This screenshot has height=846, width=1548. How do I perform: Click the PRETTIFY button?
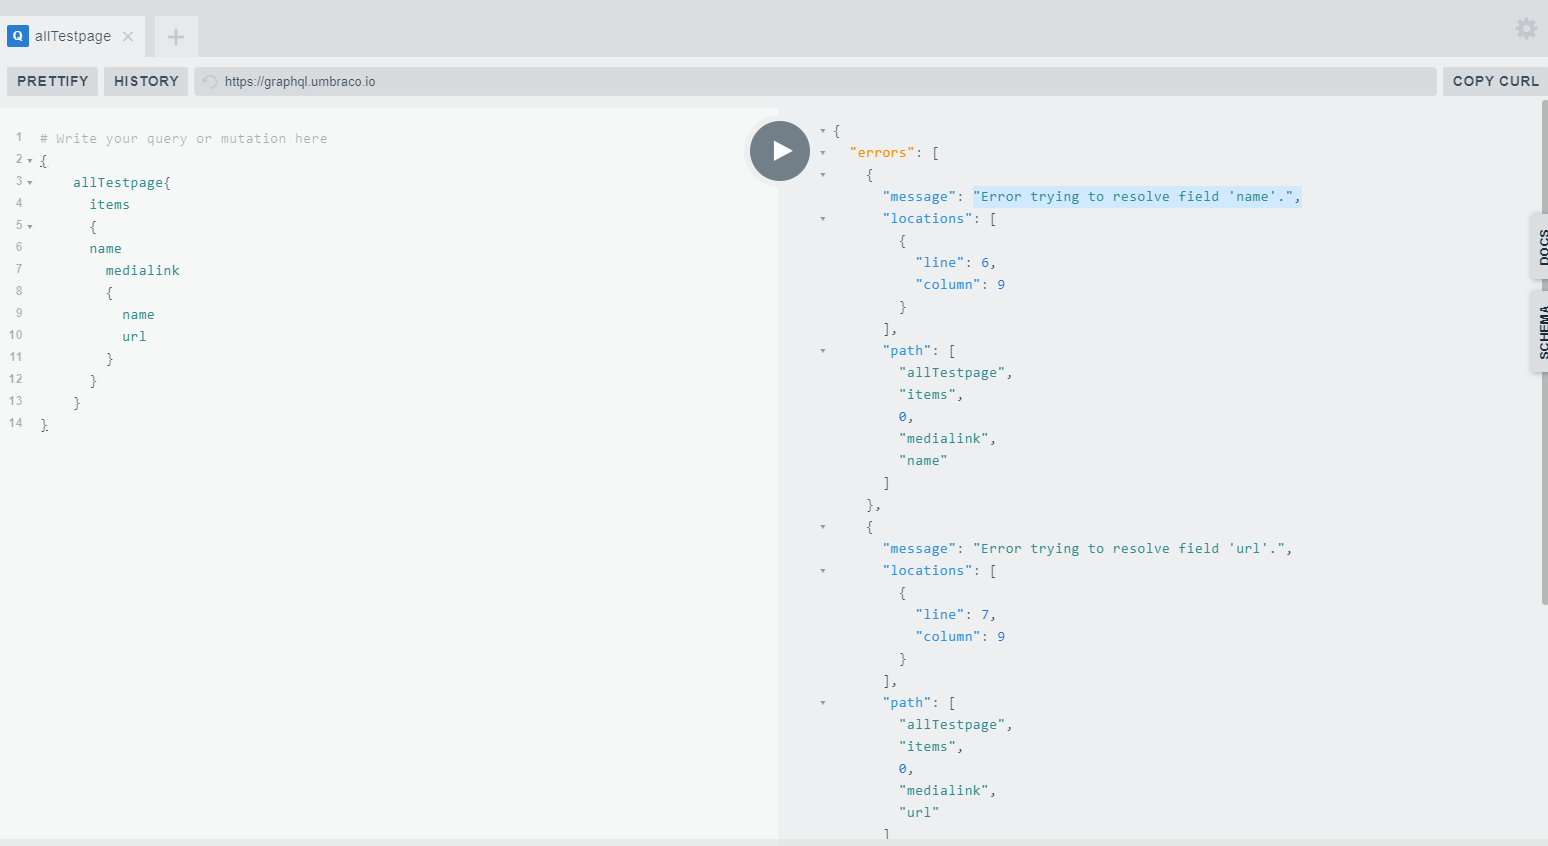[52, 81]
